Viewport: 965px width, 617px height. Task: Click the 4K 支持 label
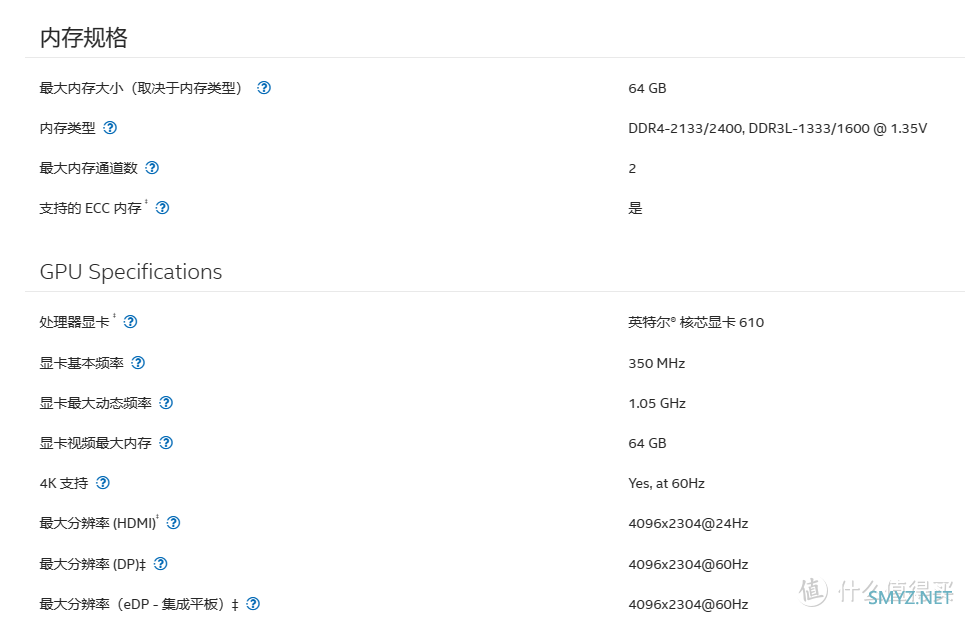[x=64, y=483]
